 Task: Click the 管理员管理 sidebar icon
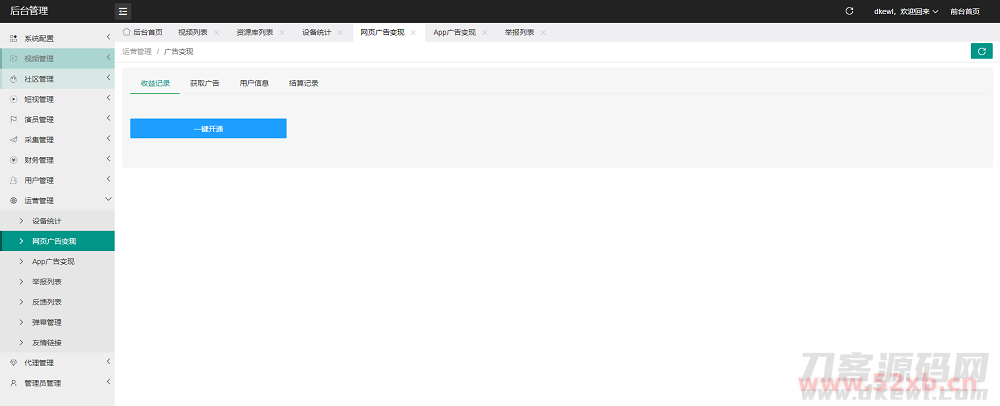13,383
